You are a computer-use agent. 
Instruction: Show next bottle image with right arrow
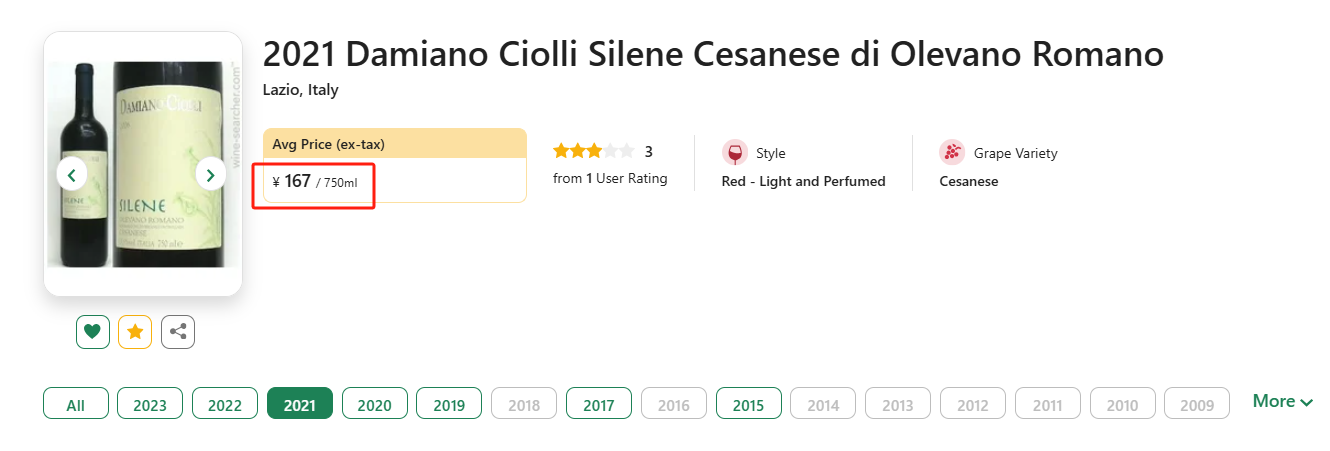pos(210,175)
